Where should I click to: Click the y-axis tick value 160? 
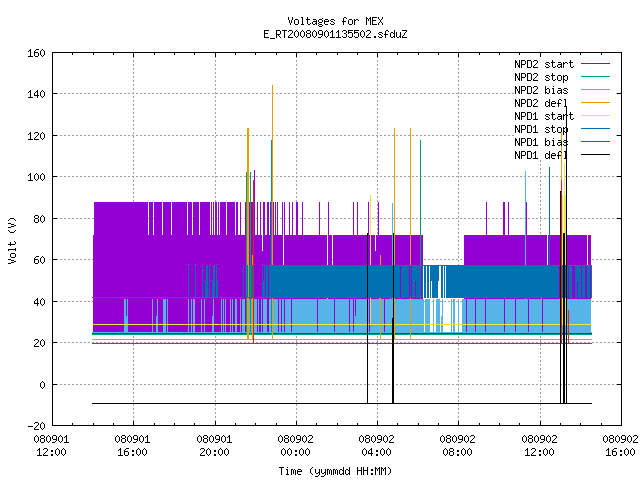pyautogui.click(x=36, y=53)
